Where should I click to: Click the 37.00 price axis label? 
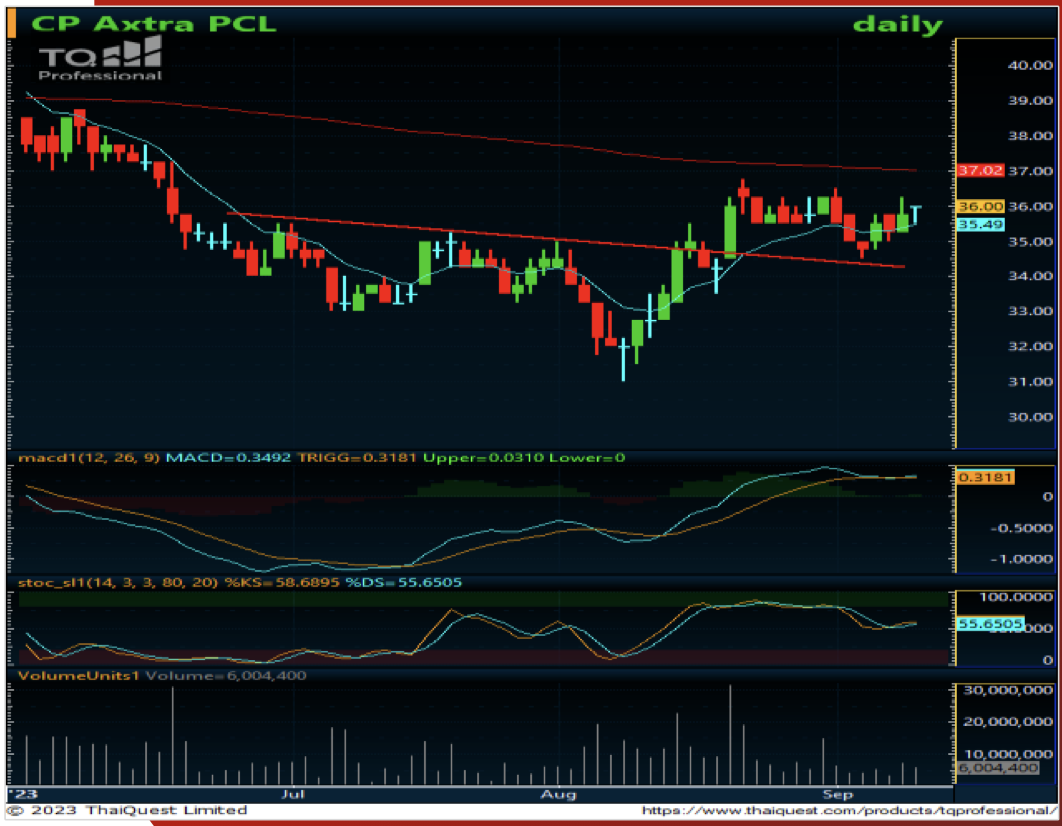[x=1030, y=171]
